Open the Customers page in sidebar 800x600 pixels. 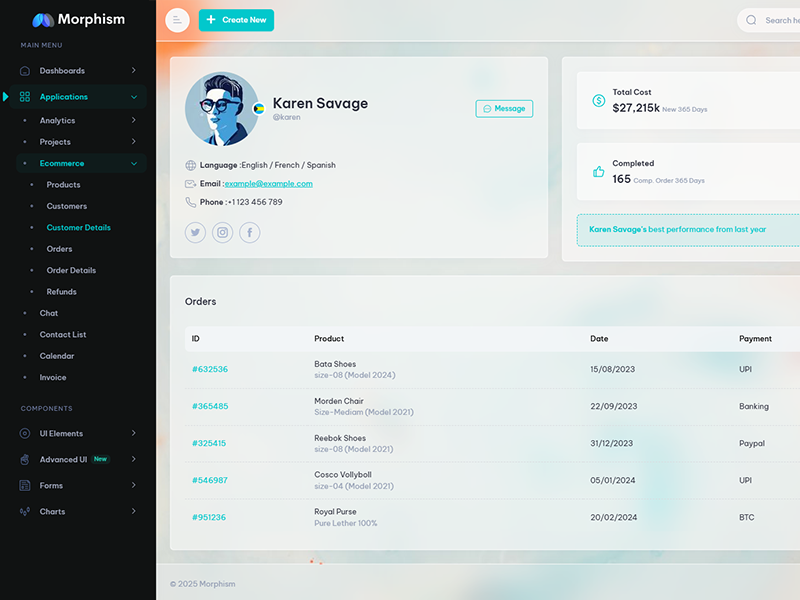click(66, 206)
